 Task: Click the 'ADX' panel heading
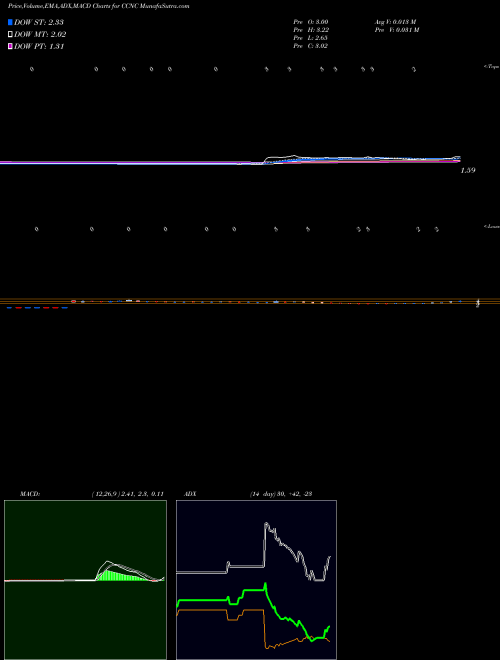(190, 494)
